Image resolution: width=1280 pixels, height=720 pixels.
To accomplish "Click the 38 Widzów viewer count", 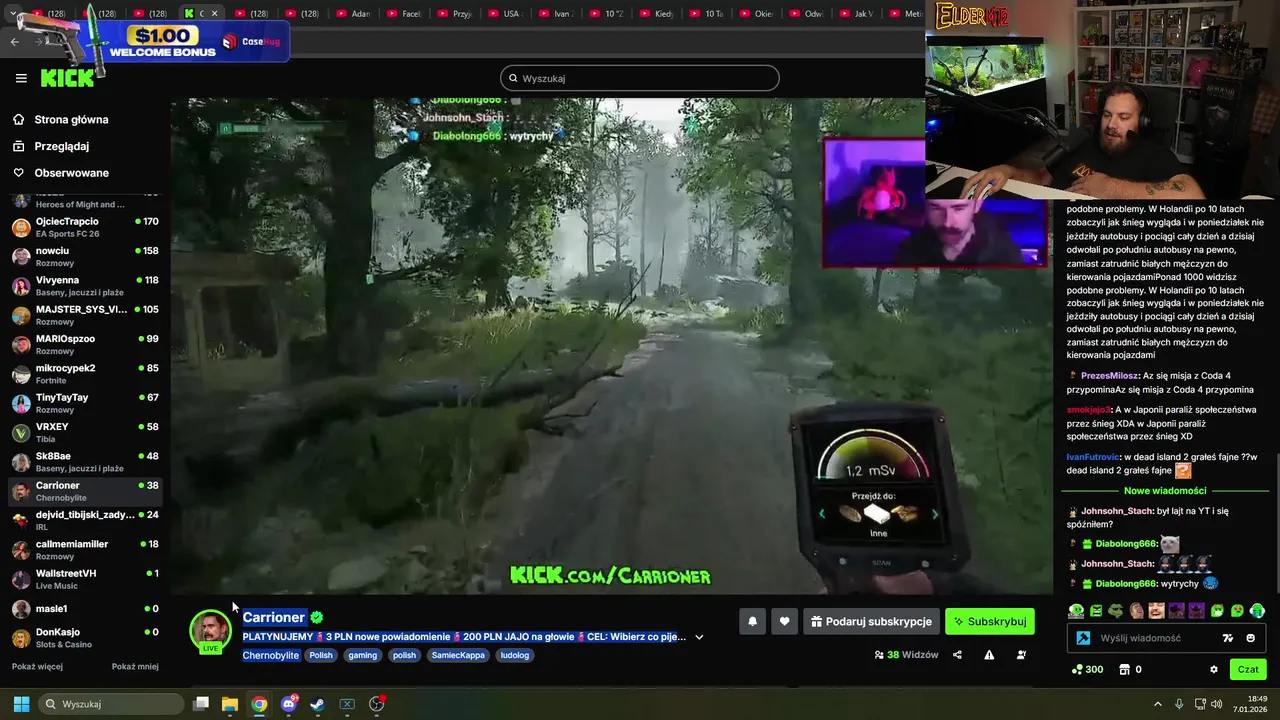I will 906,655.
